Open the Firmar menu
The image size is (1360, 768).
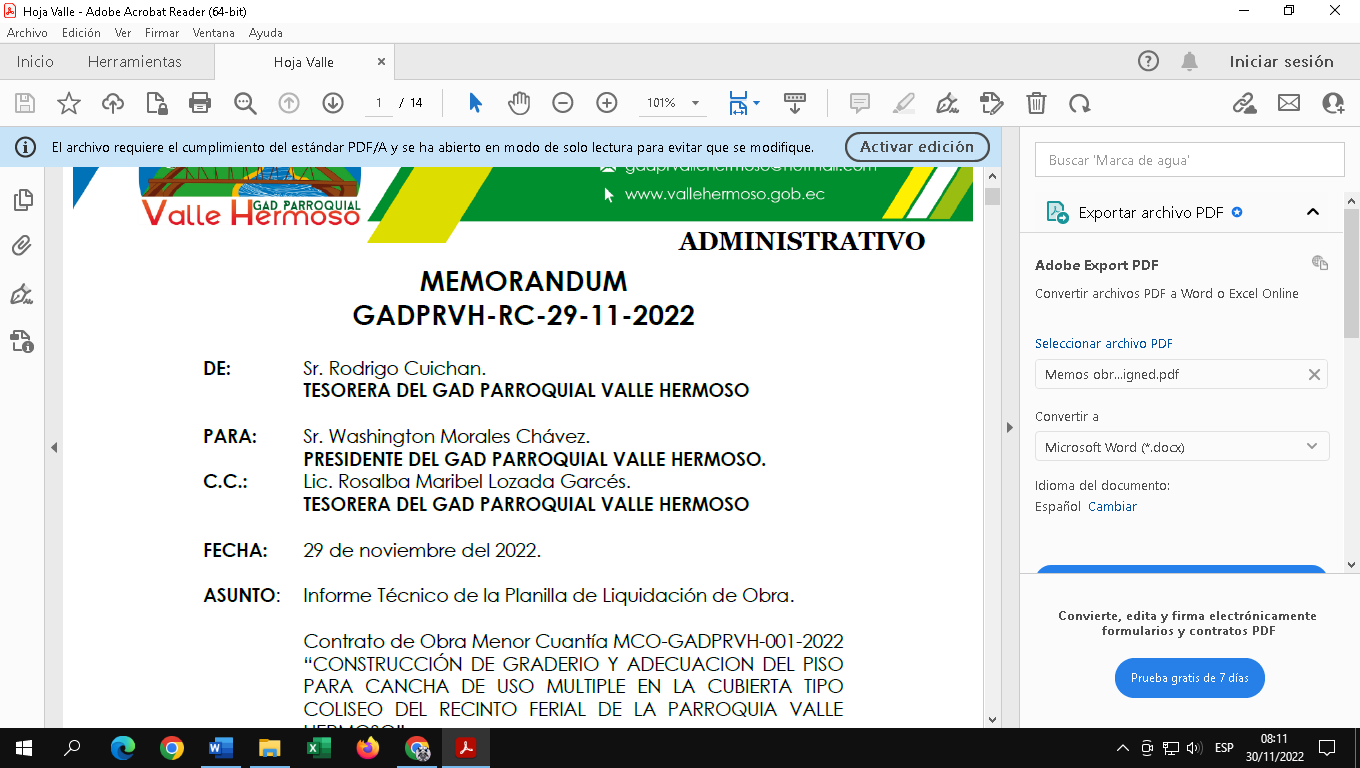161,33
